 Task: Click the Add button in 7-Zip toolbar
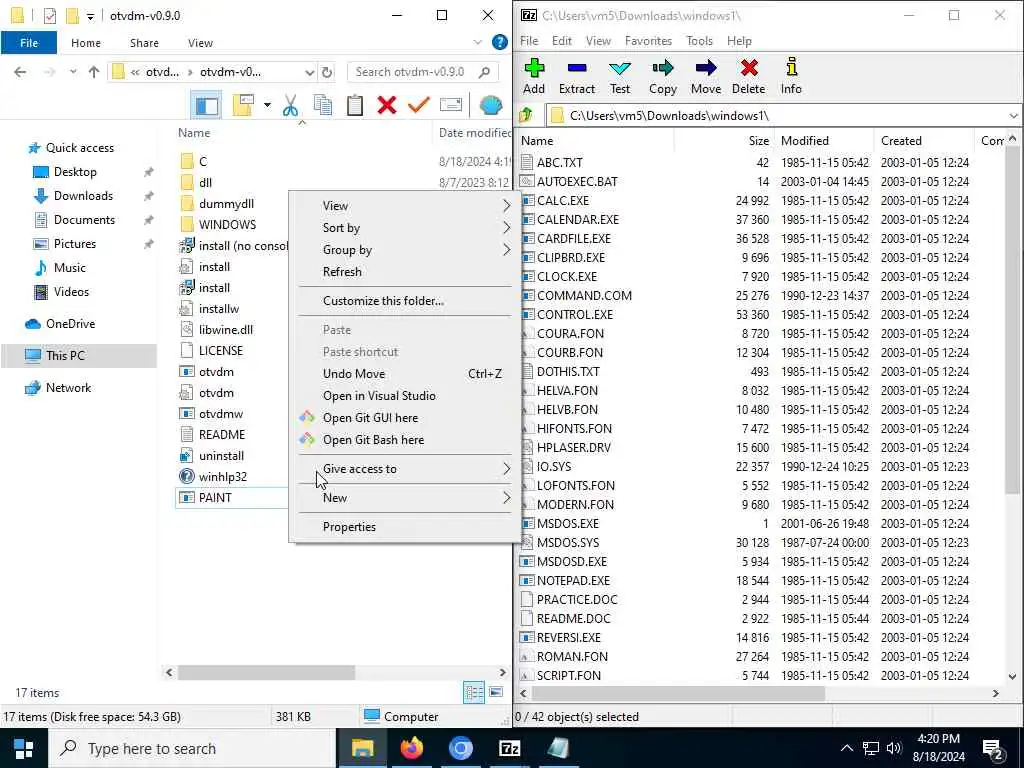click(x=534, y=76)
